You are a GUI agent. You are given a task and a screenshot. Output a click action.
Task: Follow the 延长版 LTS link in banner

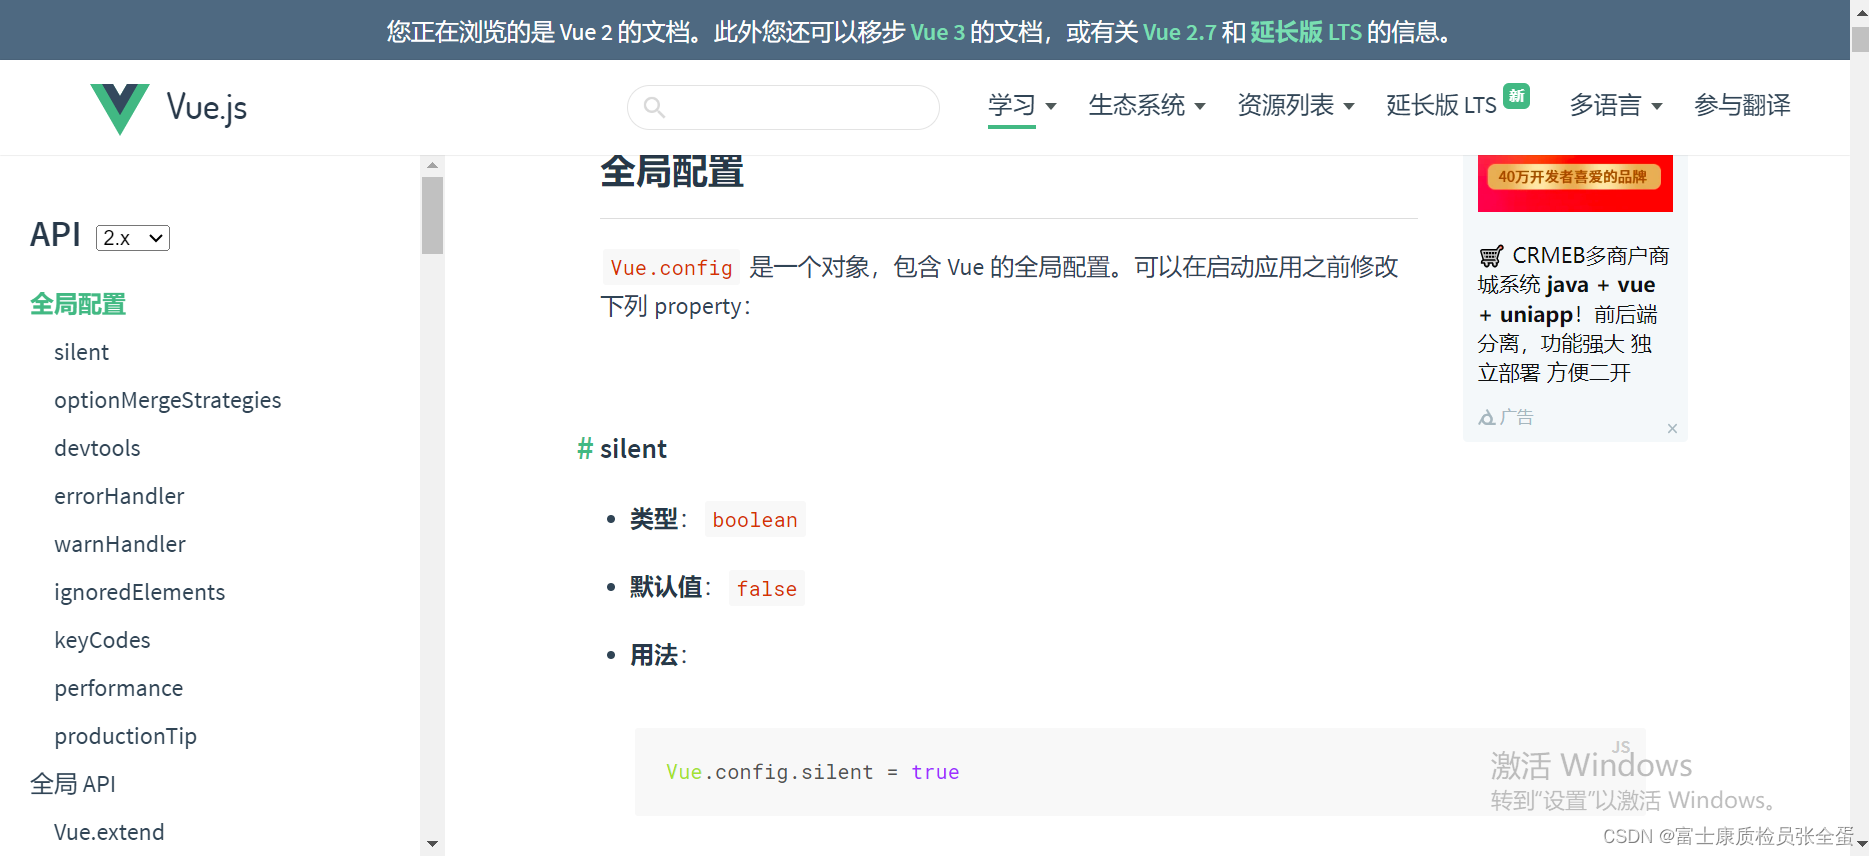[x=1306, y=32]
